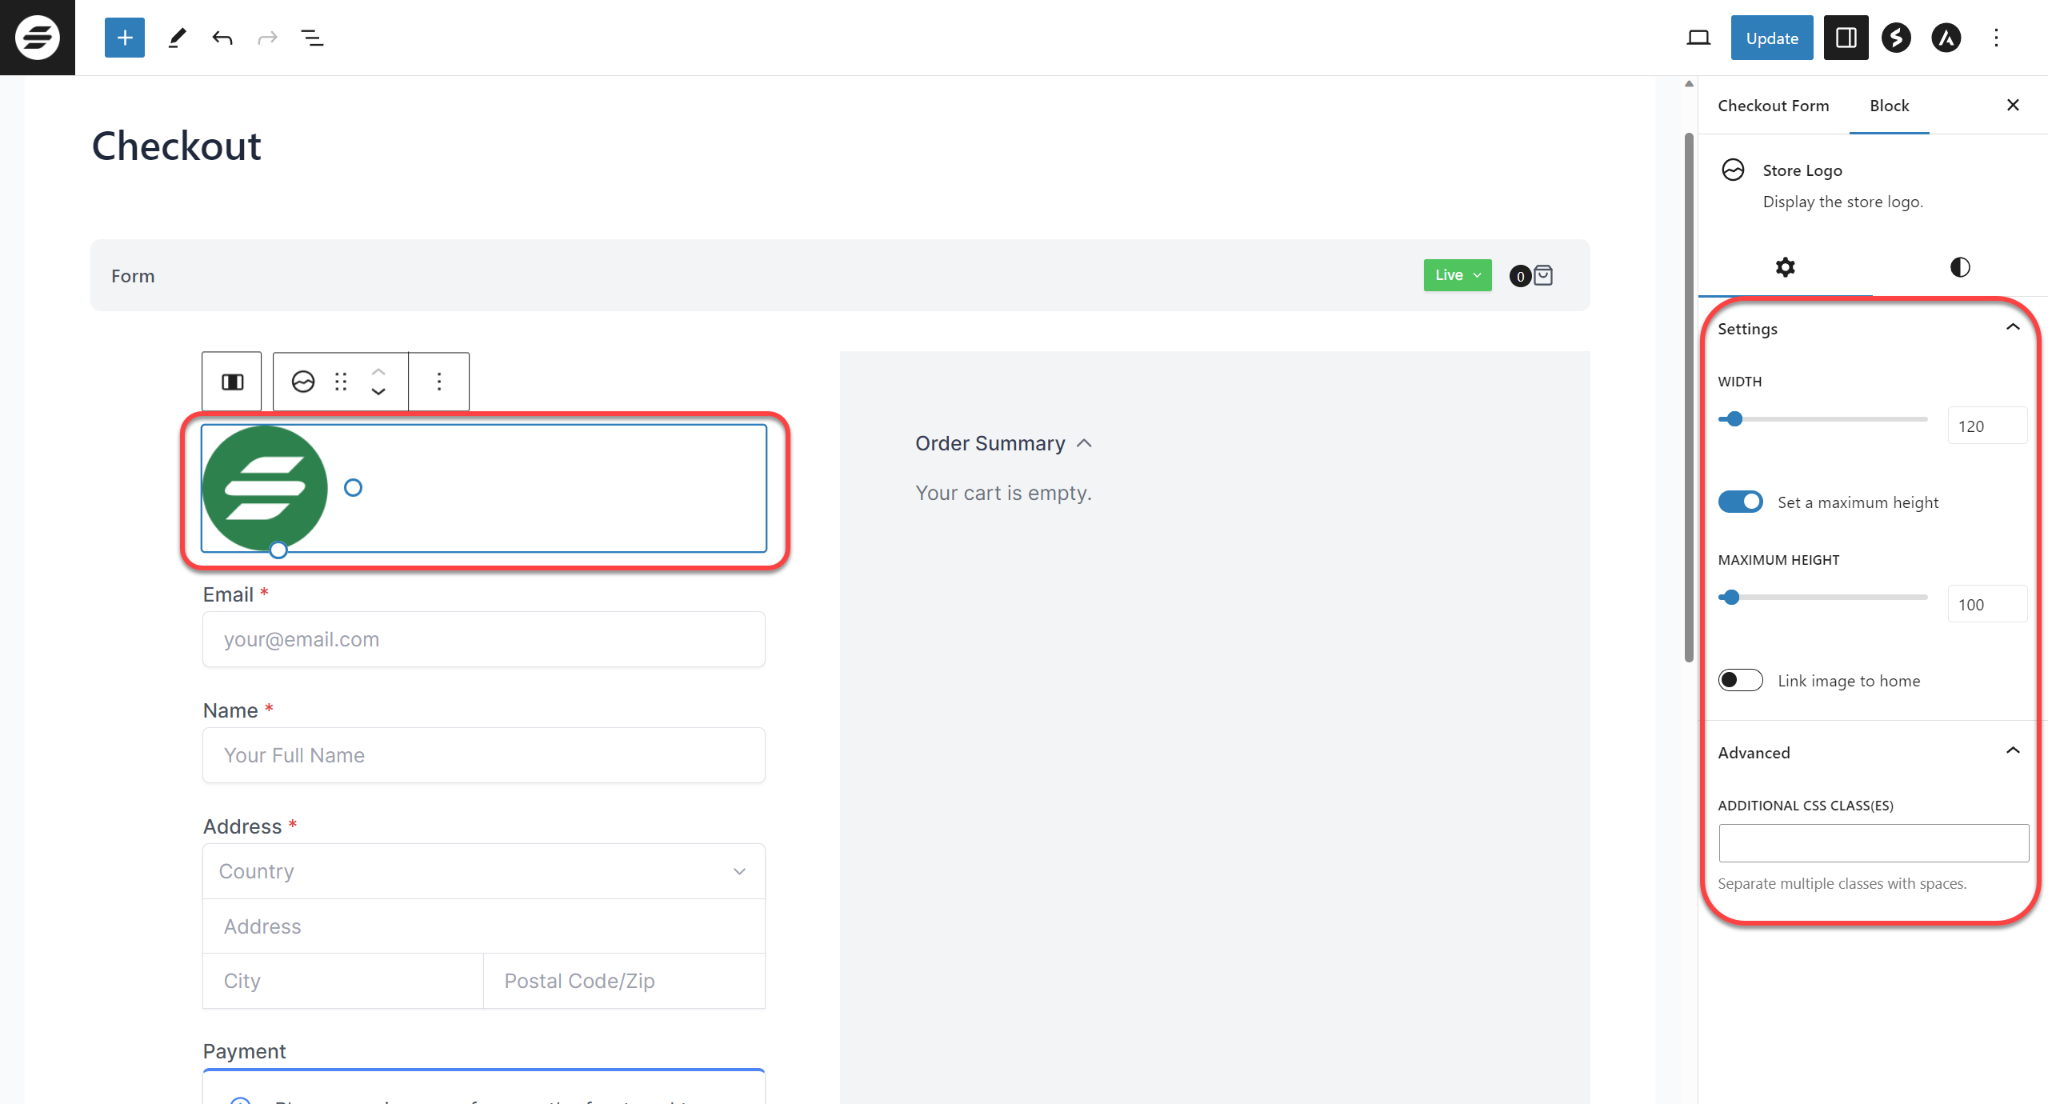Click the desktop preview icon

point(1698,37)
